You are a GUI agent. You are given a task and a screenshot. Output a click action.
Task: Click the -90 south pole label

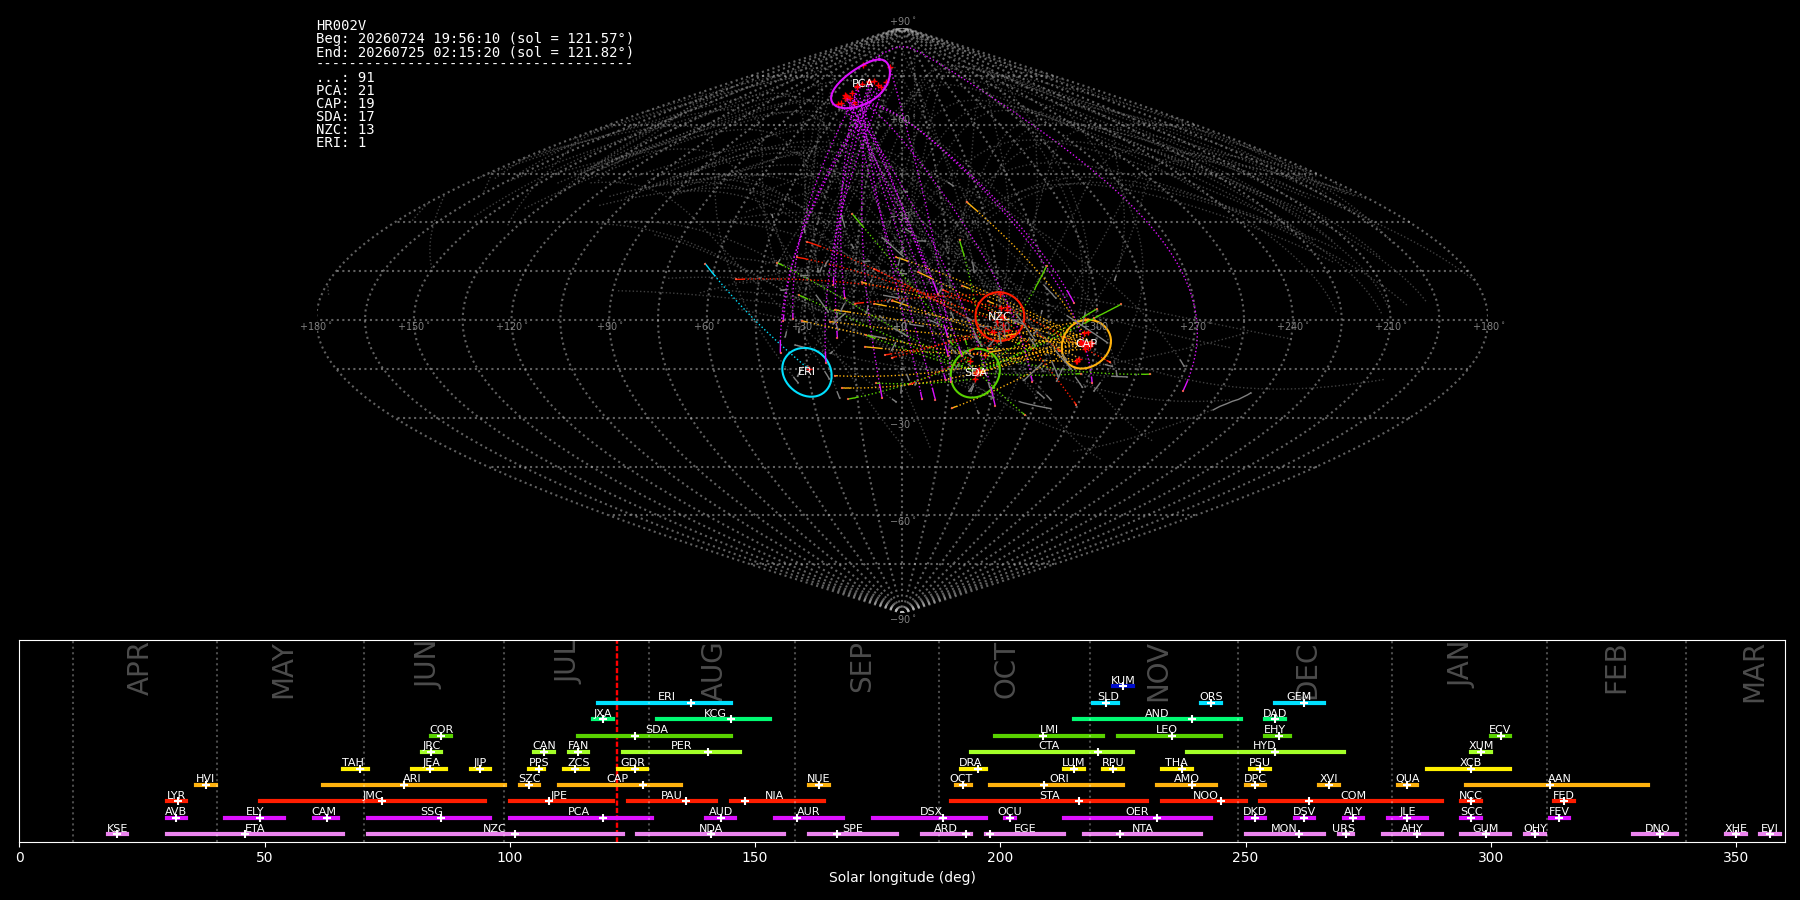click(902, 619)
